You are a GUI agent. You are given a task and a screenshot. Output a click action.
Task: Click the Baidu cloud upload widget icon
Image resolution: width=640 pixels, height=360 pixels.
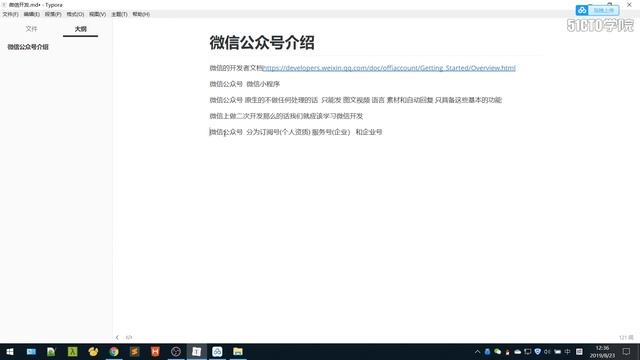pyautogui.click(x=582, y=10)
